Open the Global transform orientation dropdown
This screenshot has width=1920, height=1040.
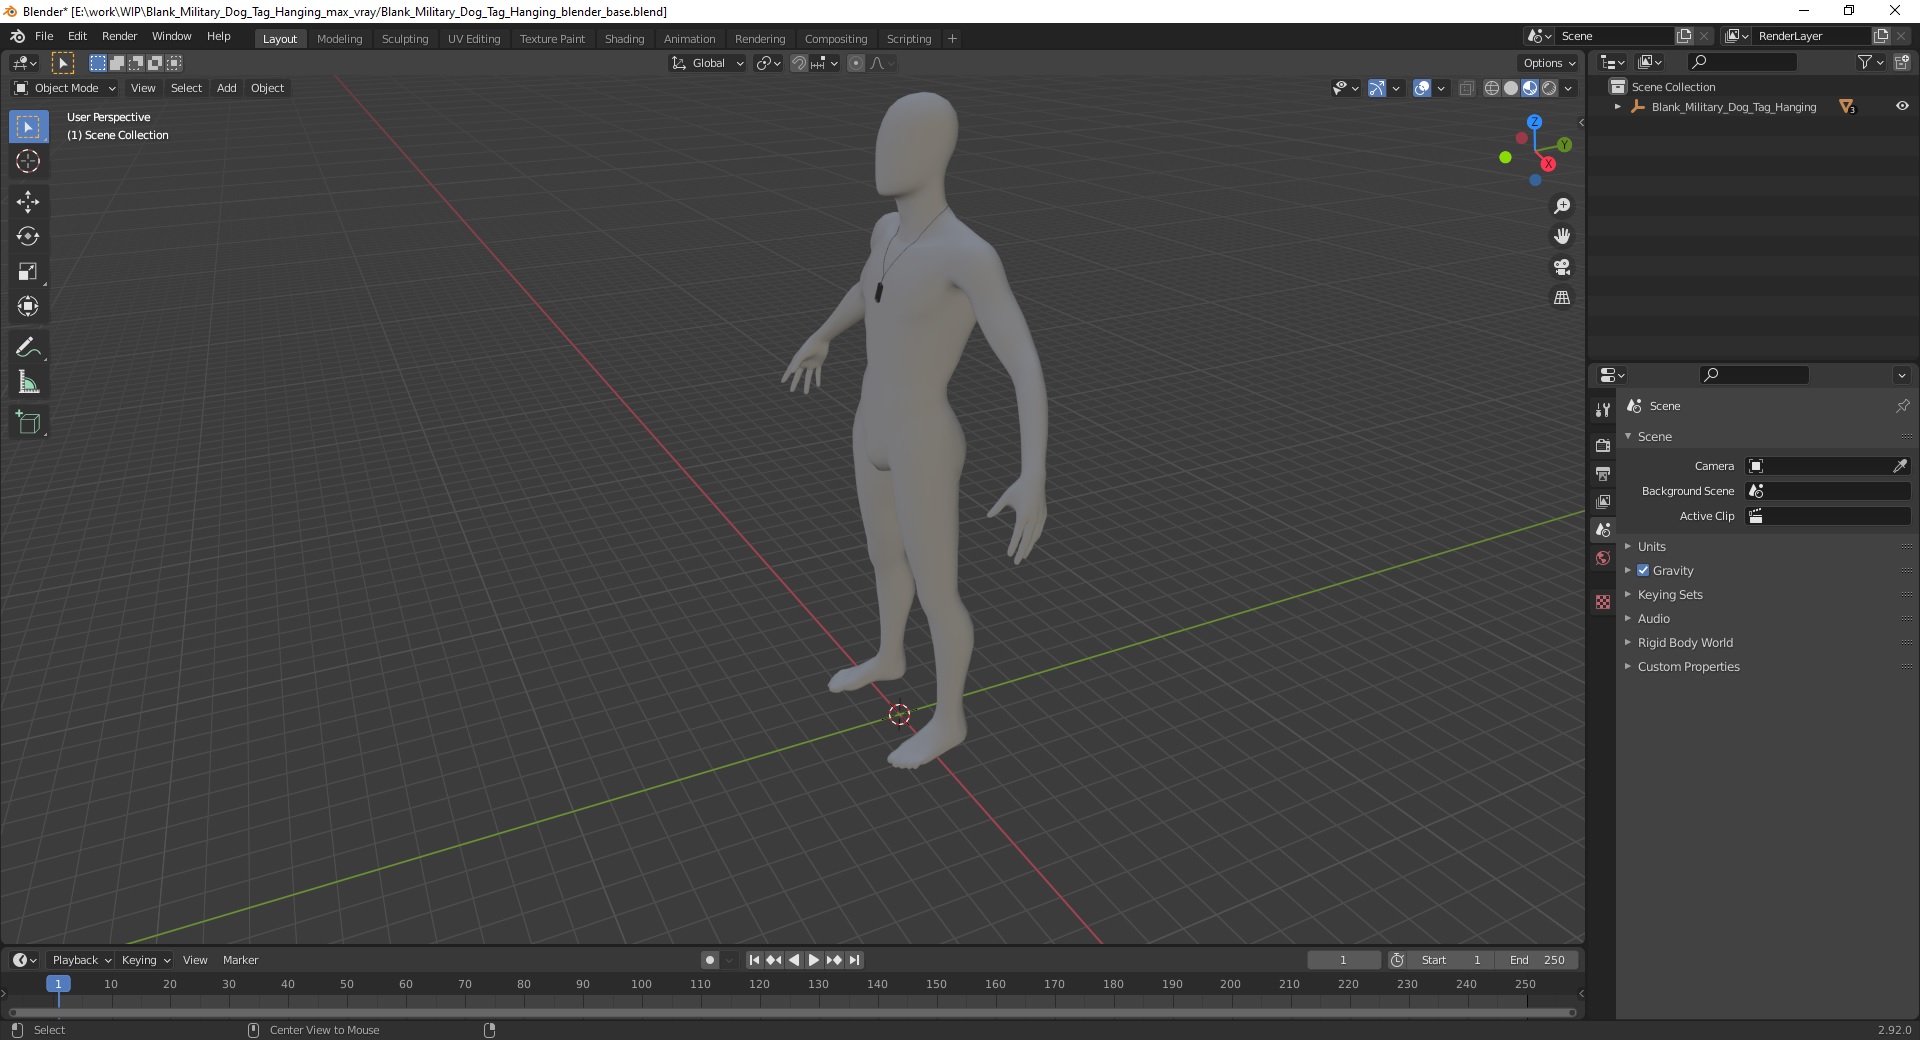707,63
